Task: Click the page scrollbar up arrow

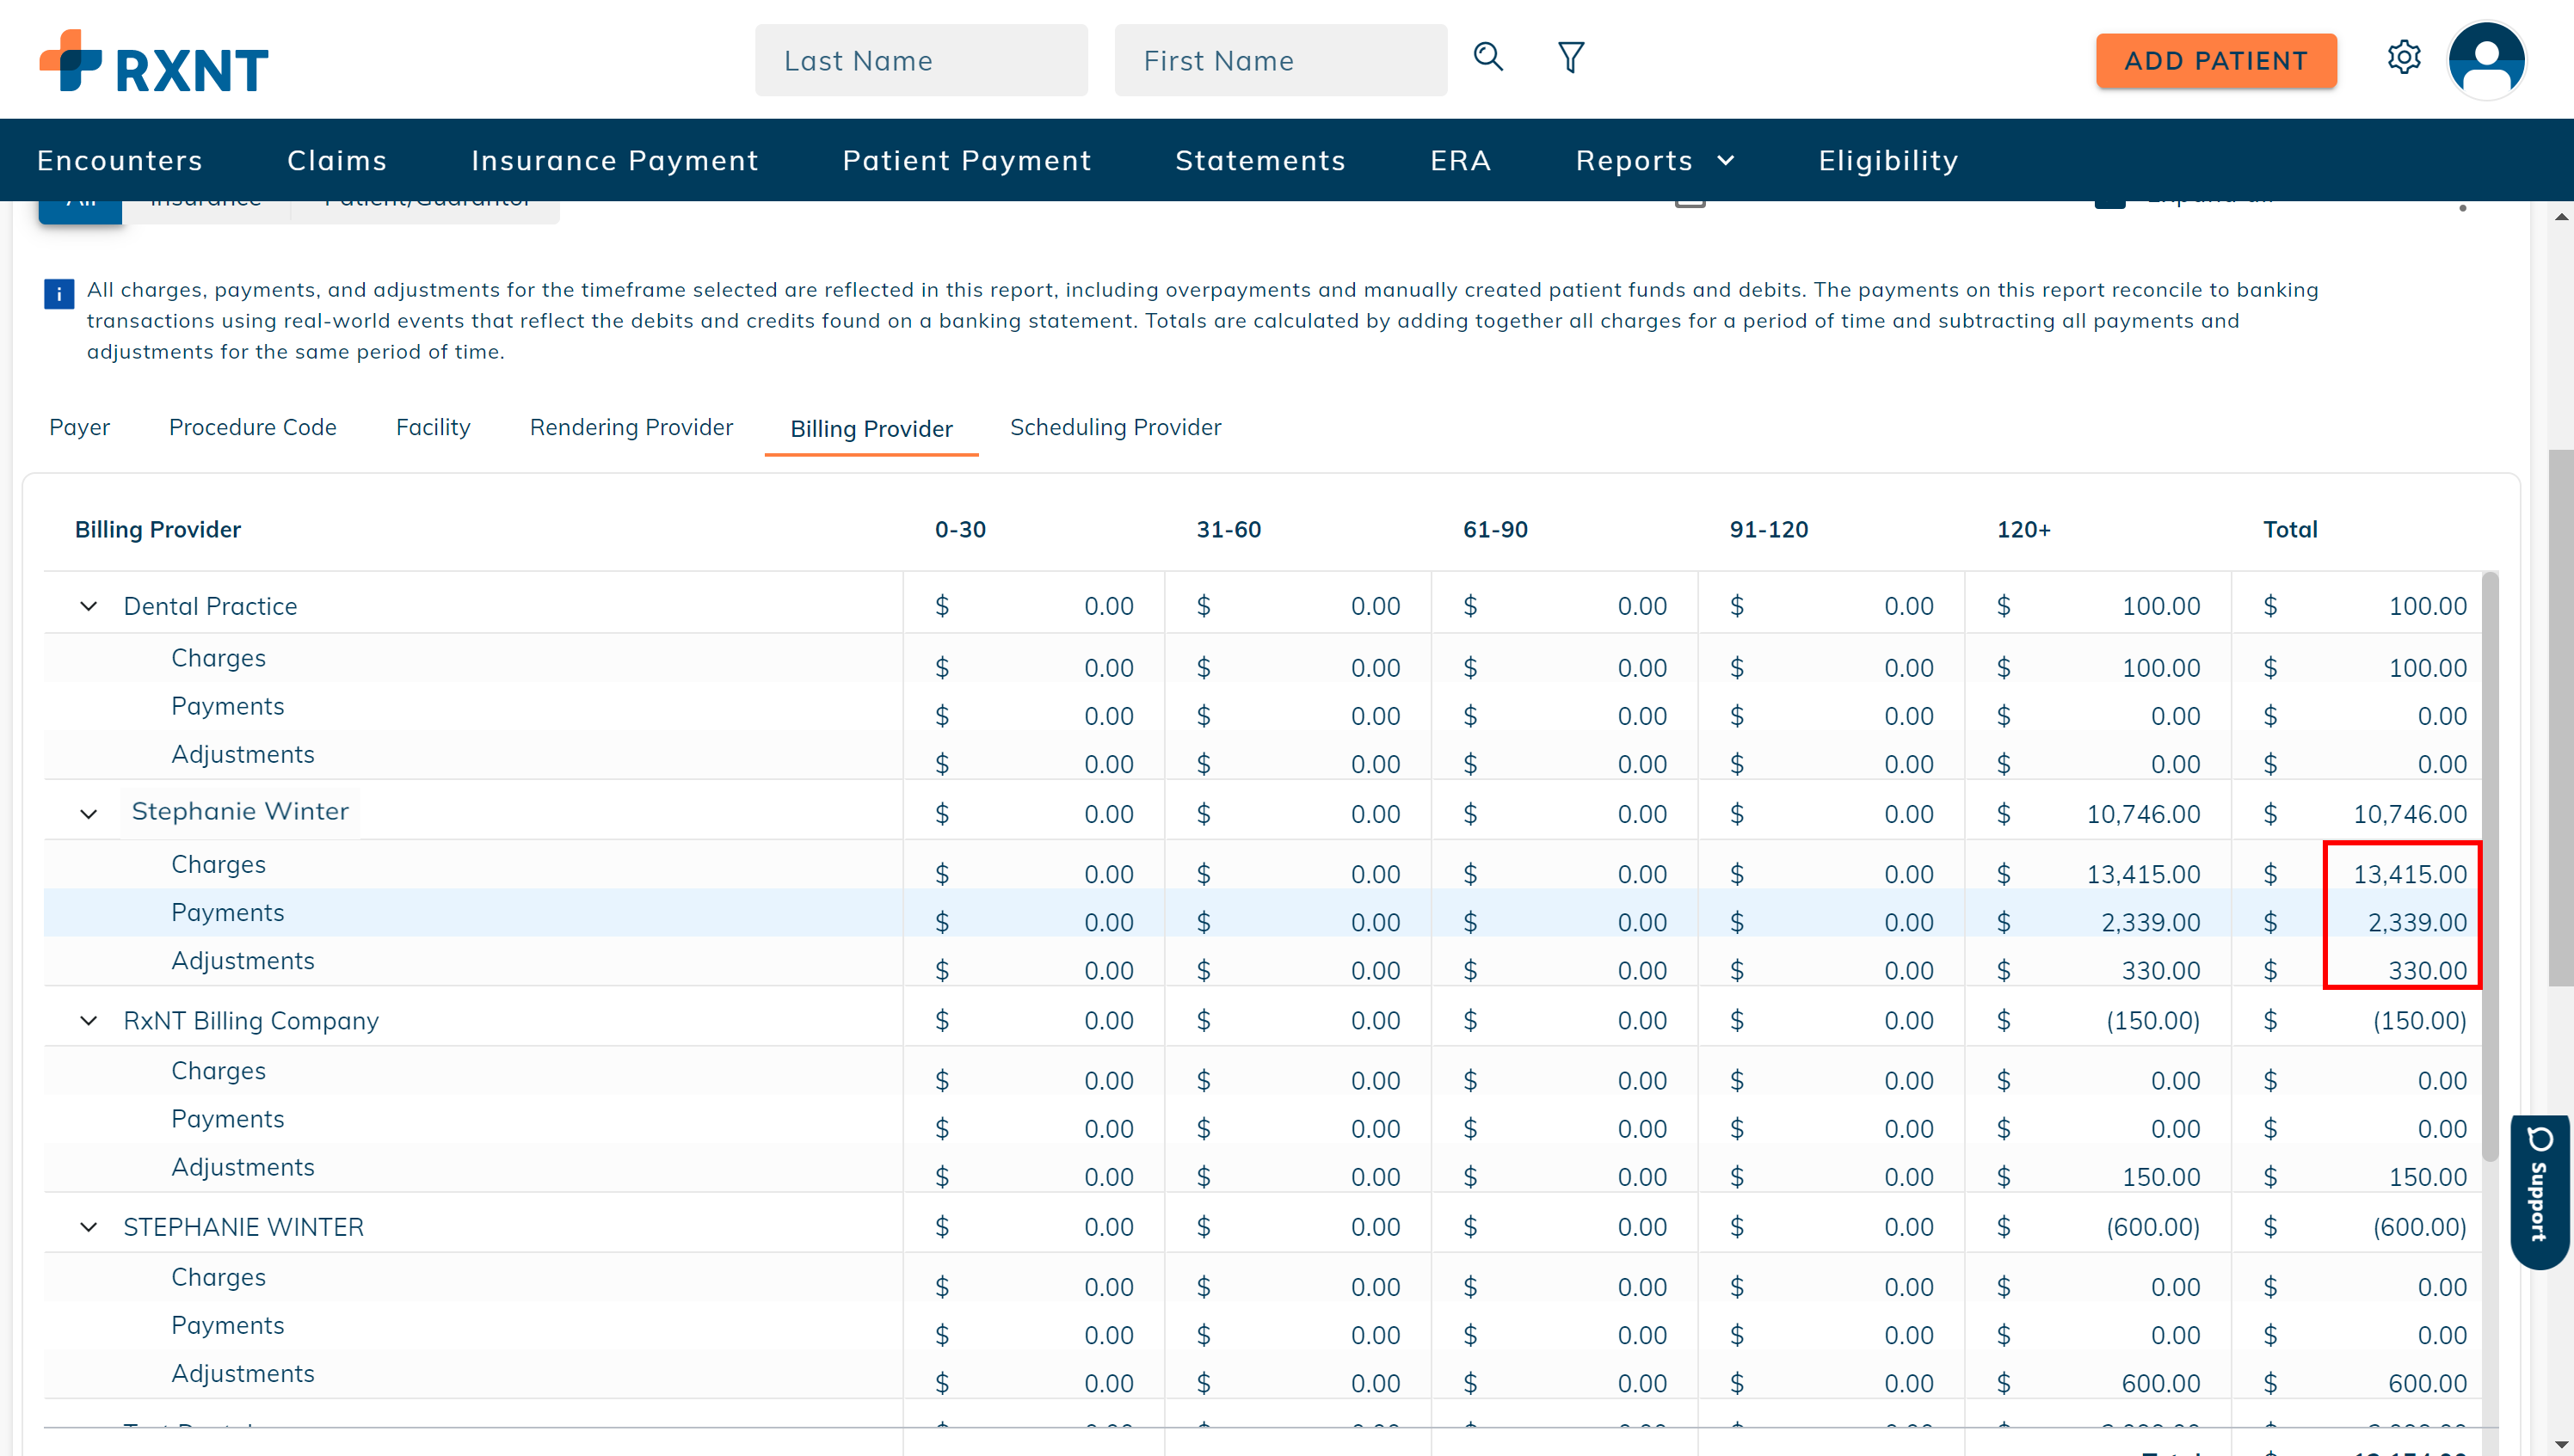Action: click(2561, 216)
